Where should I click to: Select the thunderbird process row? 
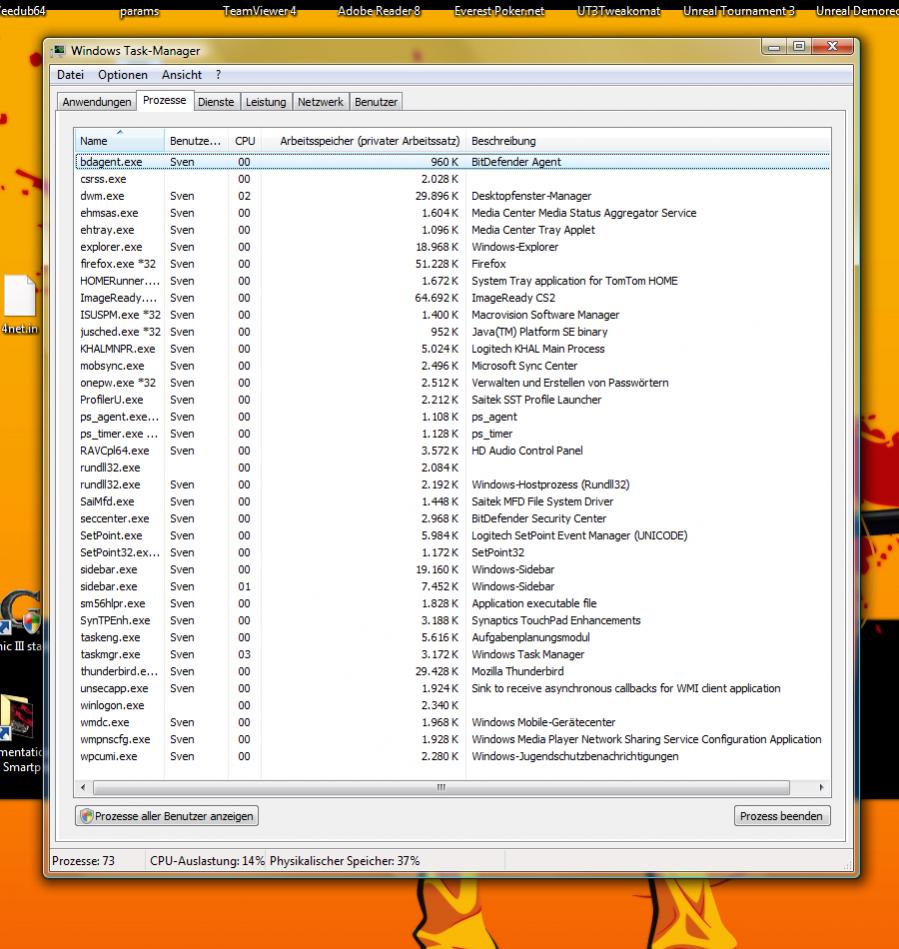click(x=452, y=671)
